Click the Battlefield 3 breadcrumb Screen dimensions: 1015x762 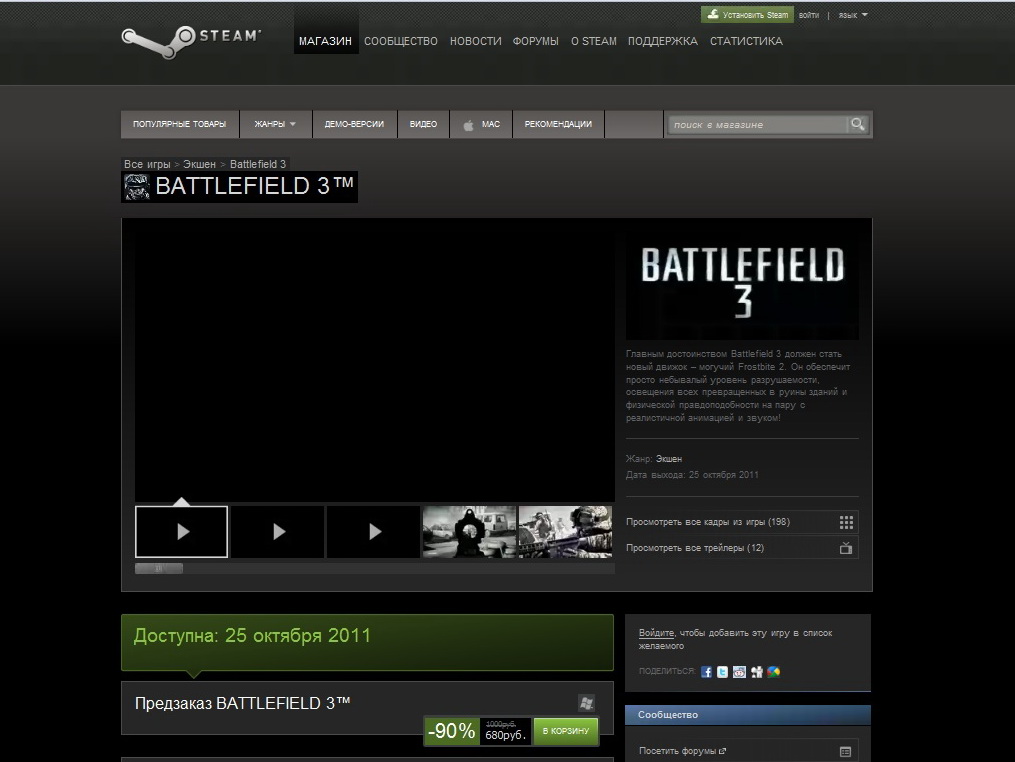click(x=258, y=164)
